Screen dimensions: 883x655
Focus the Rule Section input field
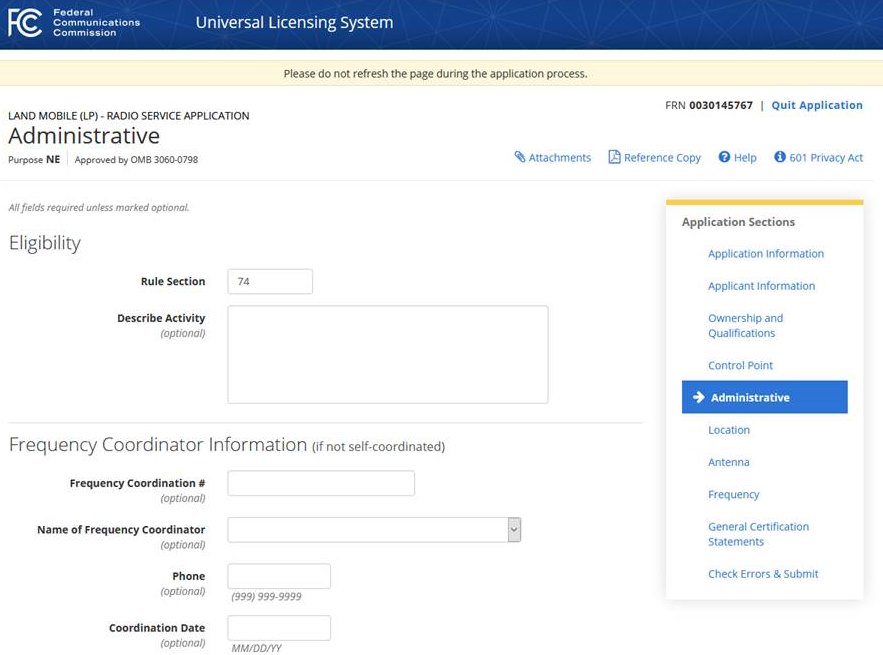click(270, 282)
